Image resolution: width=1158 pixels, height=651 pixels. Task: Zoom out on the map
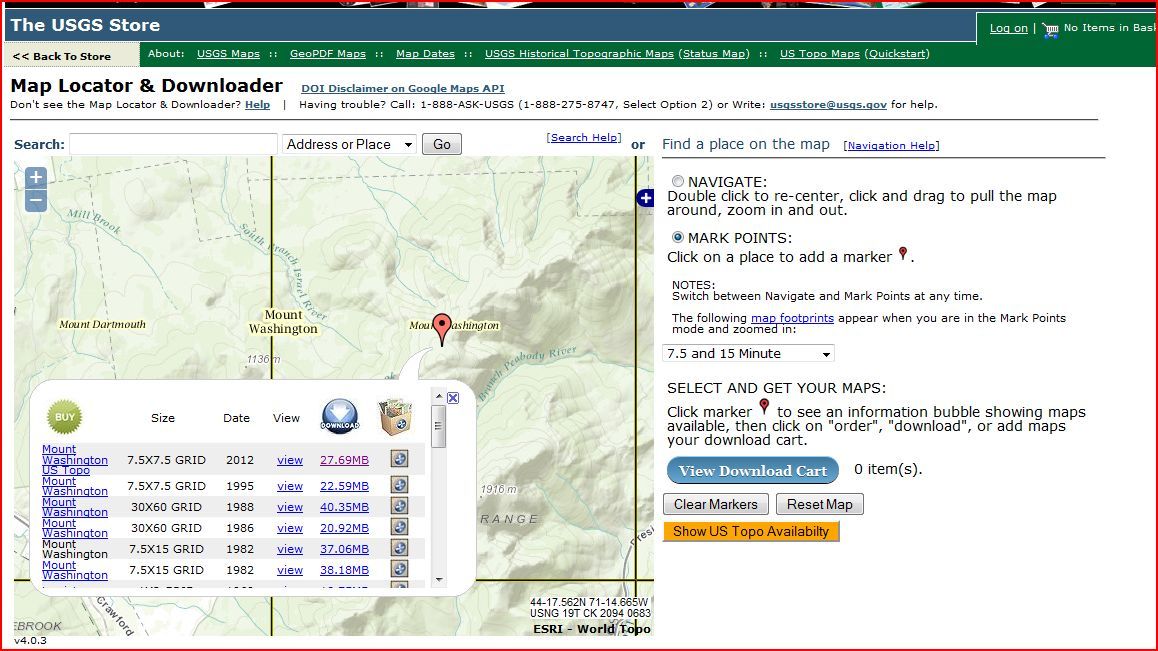click(35, 200)
